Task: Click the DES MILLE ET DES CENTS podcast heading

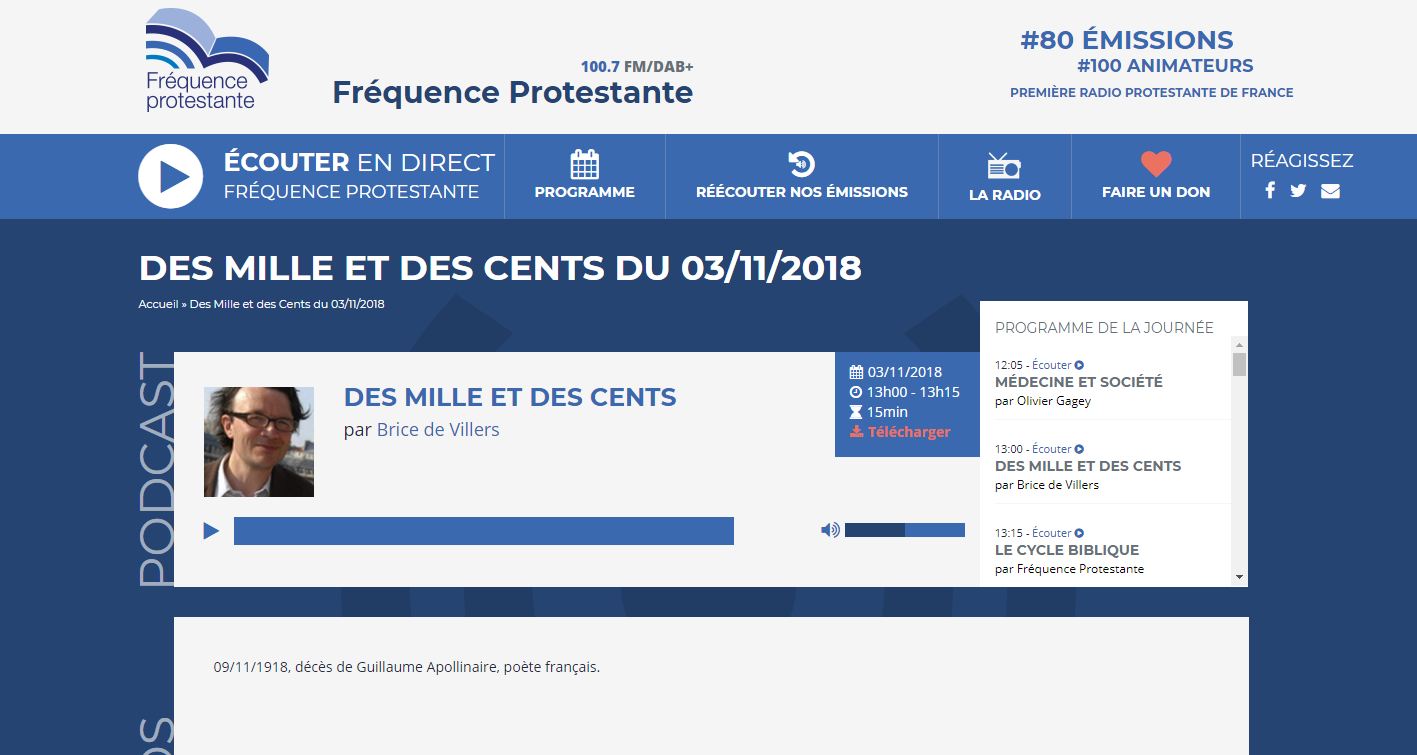Action: pyautogui.click(x=510, y=397)
